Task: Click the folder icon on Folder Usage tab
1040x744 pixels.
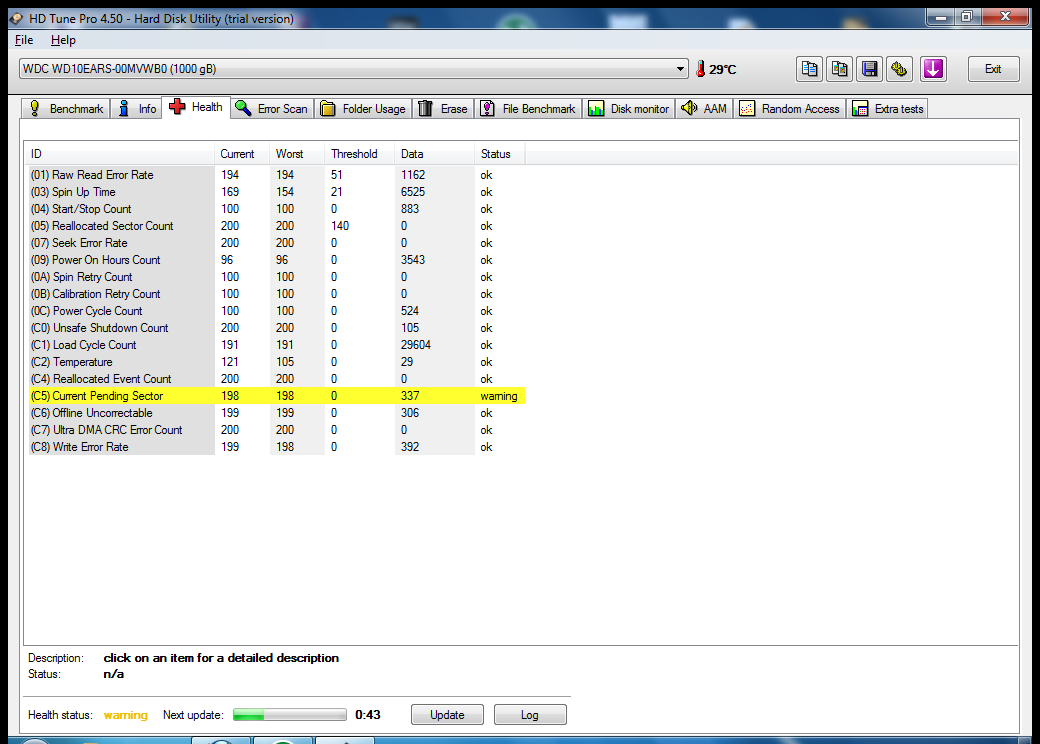Action: coord(328,109)
